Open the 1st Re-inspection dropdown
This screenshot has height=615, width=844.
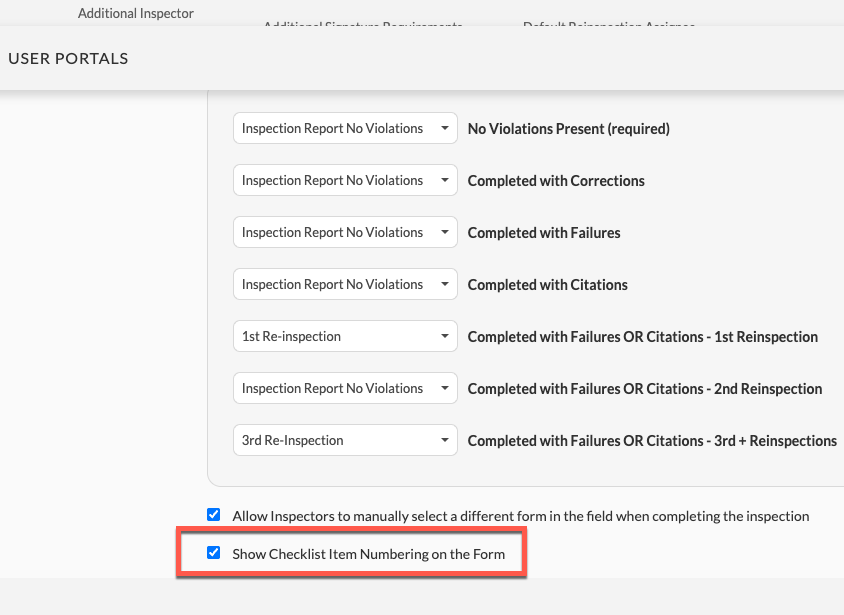click(345, 336)
